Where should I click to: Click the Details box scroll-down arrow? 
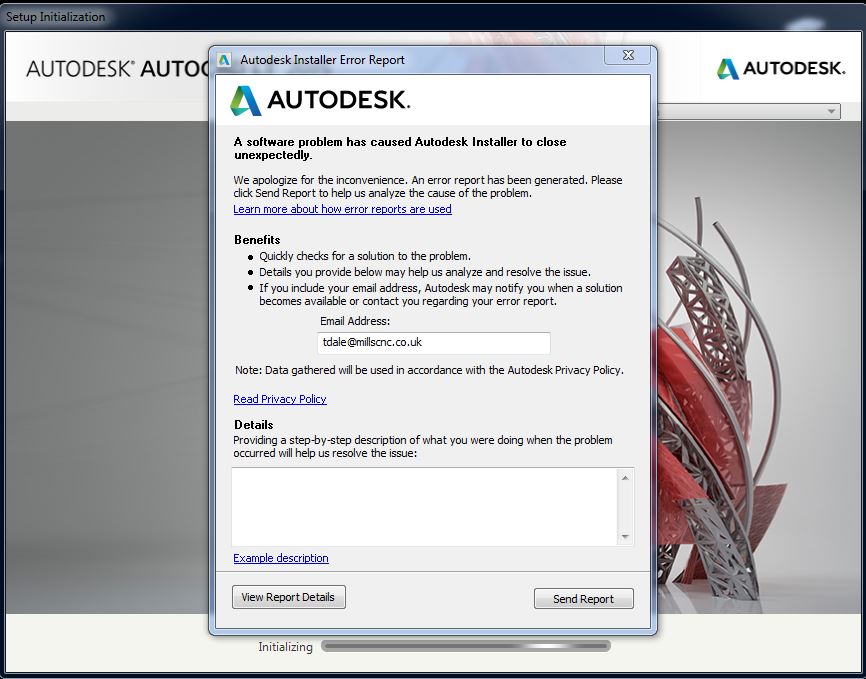[625, 536]
